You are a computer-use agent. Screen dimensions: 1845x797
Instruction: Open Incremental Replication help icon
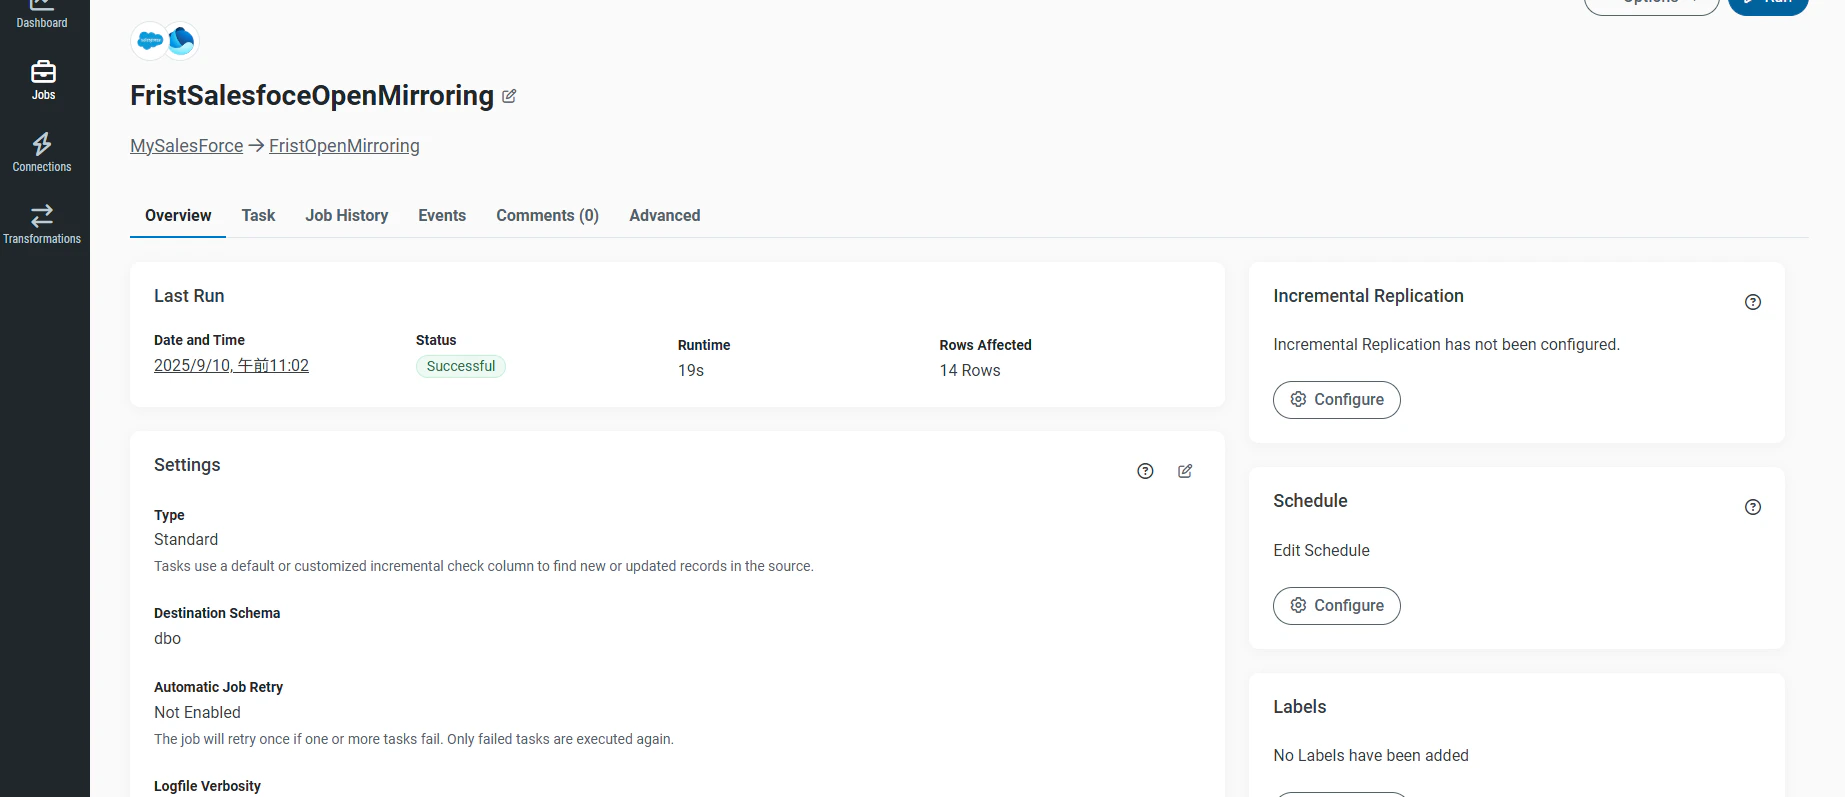[1753, 302]
